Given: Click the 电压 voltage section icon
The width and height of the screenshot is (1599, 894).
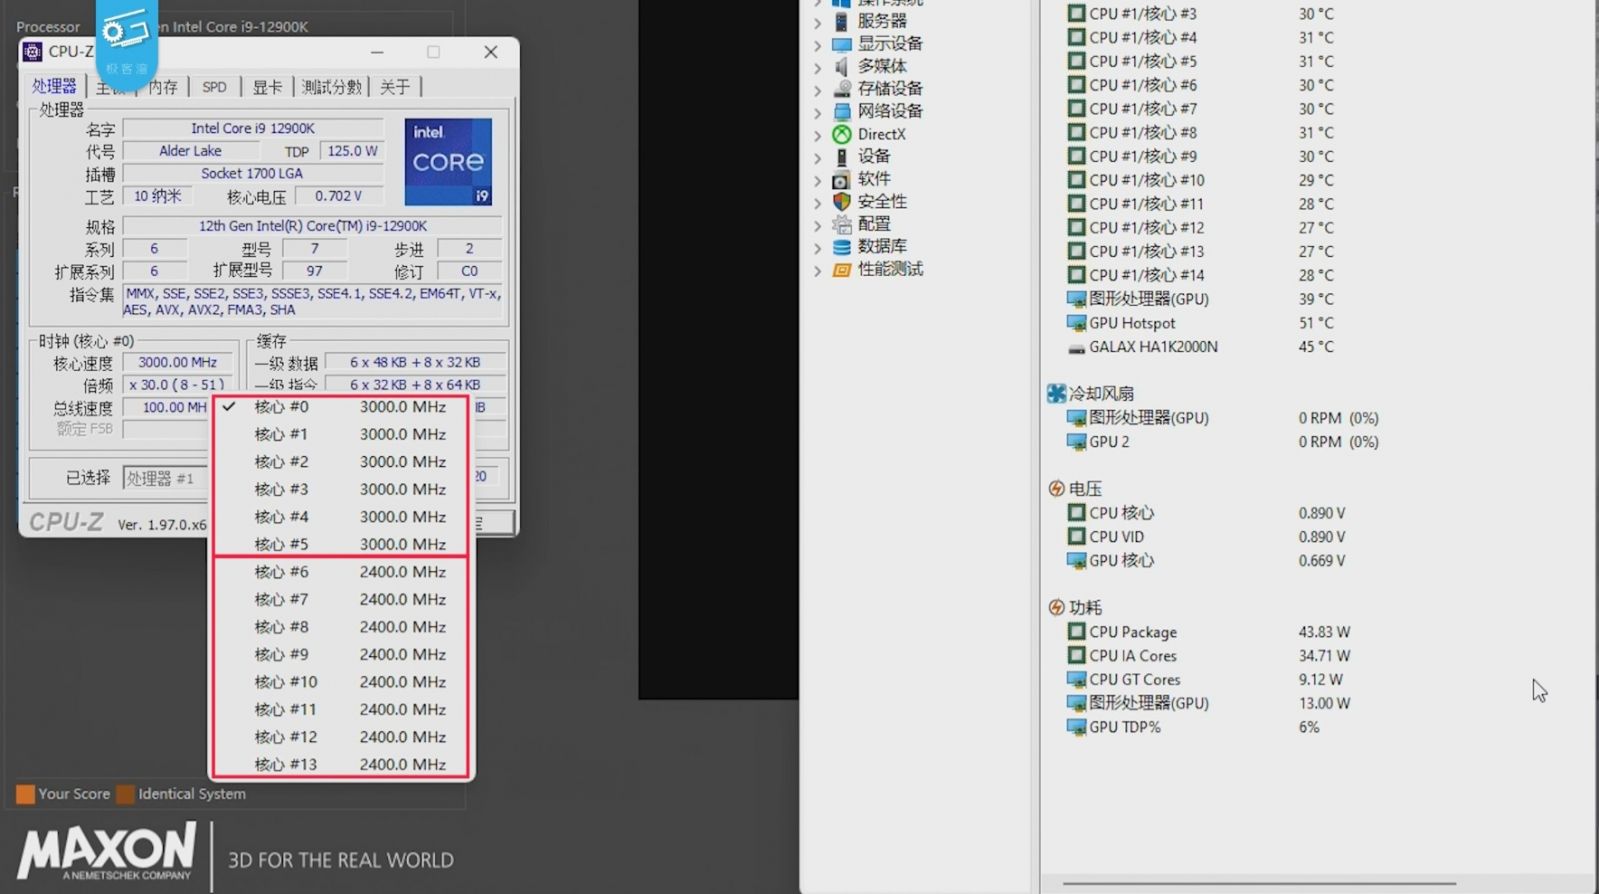Looking at the screenshot, I should [1056, 488].
